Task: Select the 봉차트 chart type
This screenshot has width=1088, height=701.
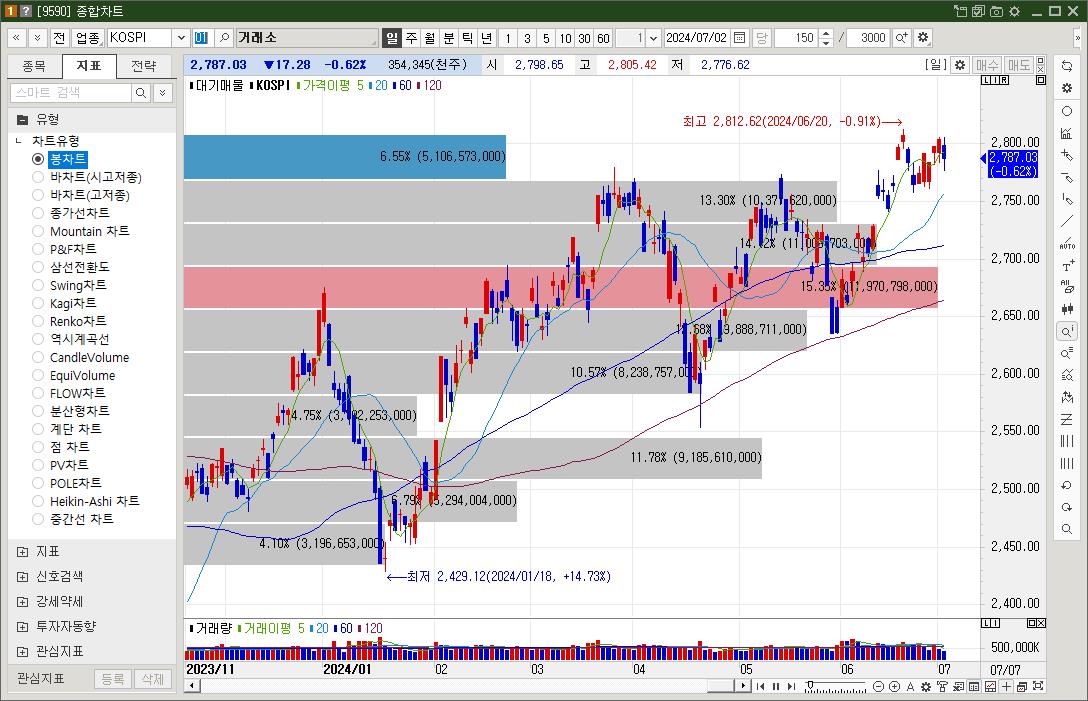Action: (x=59, y=159)
